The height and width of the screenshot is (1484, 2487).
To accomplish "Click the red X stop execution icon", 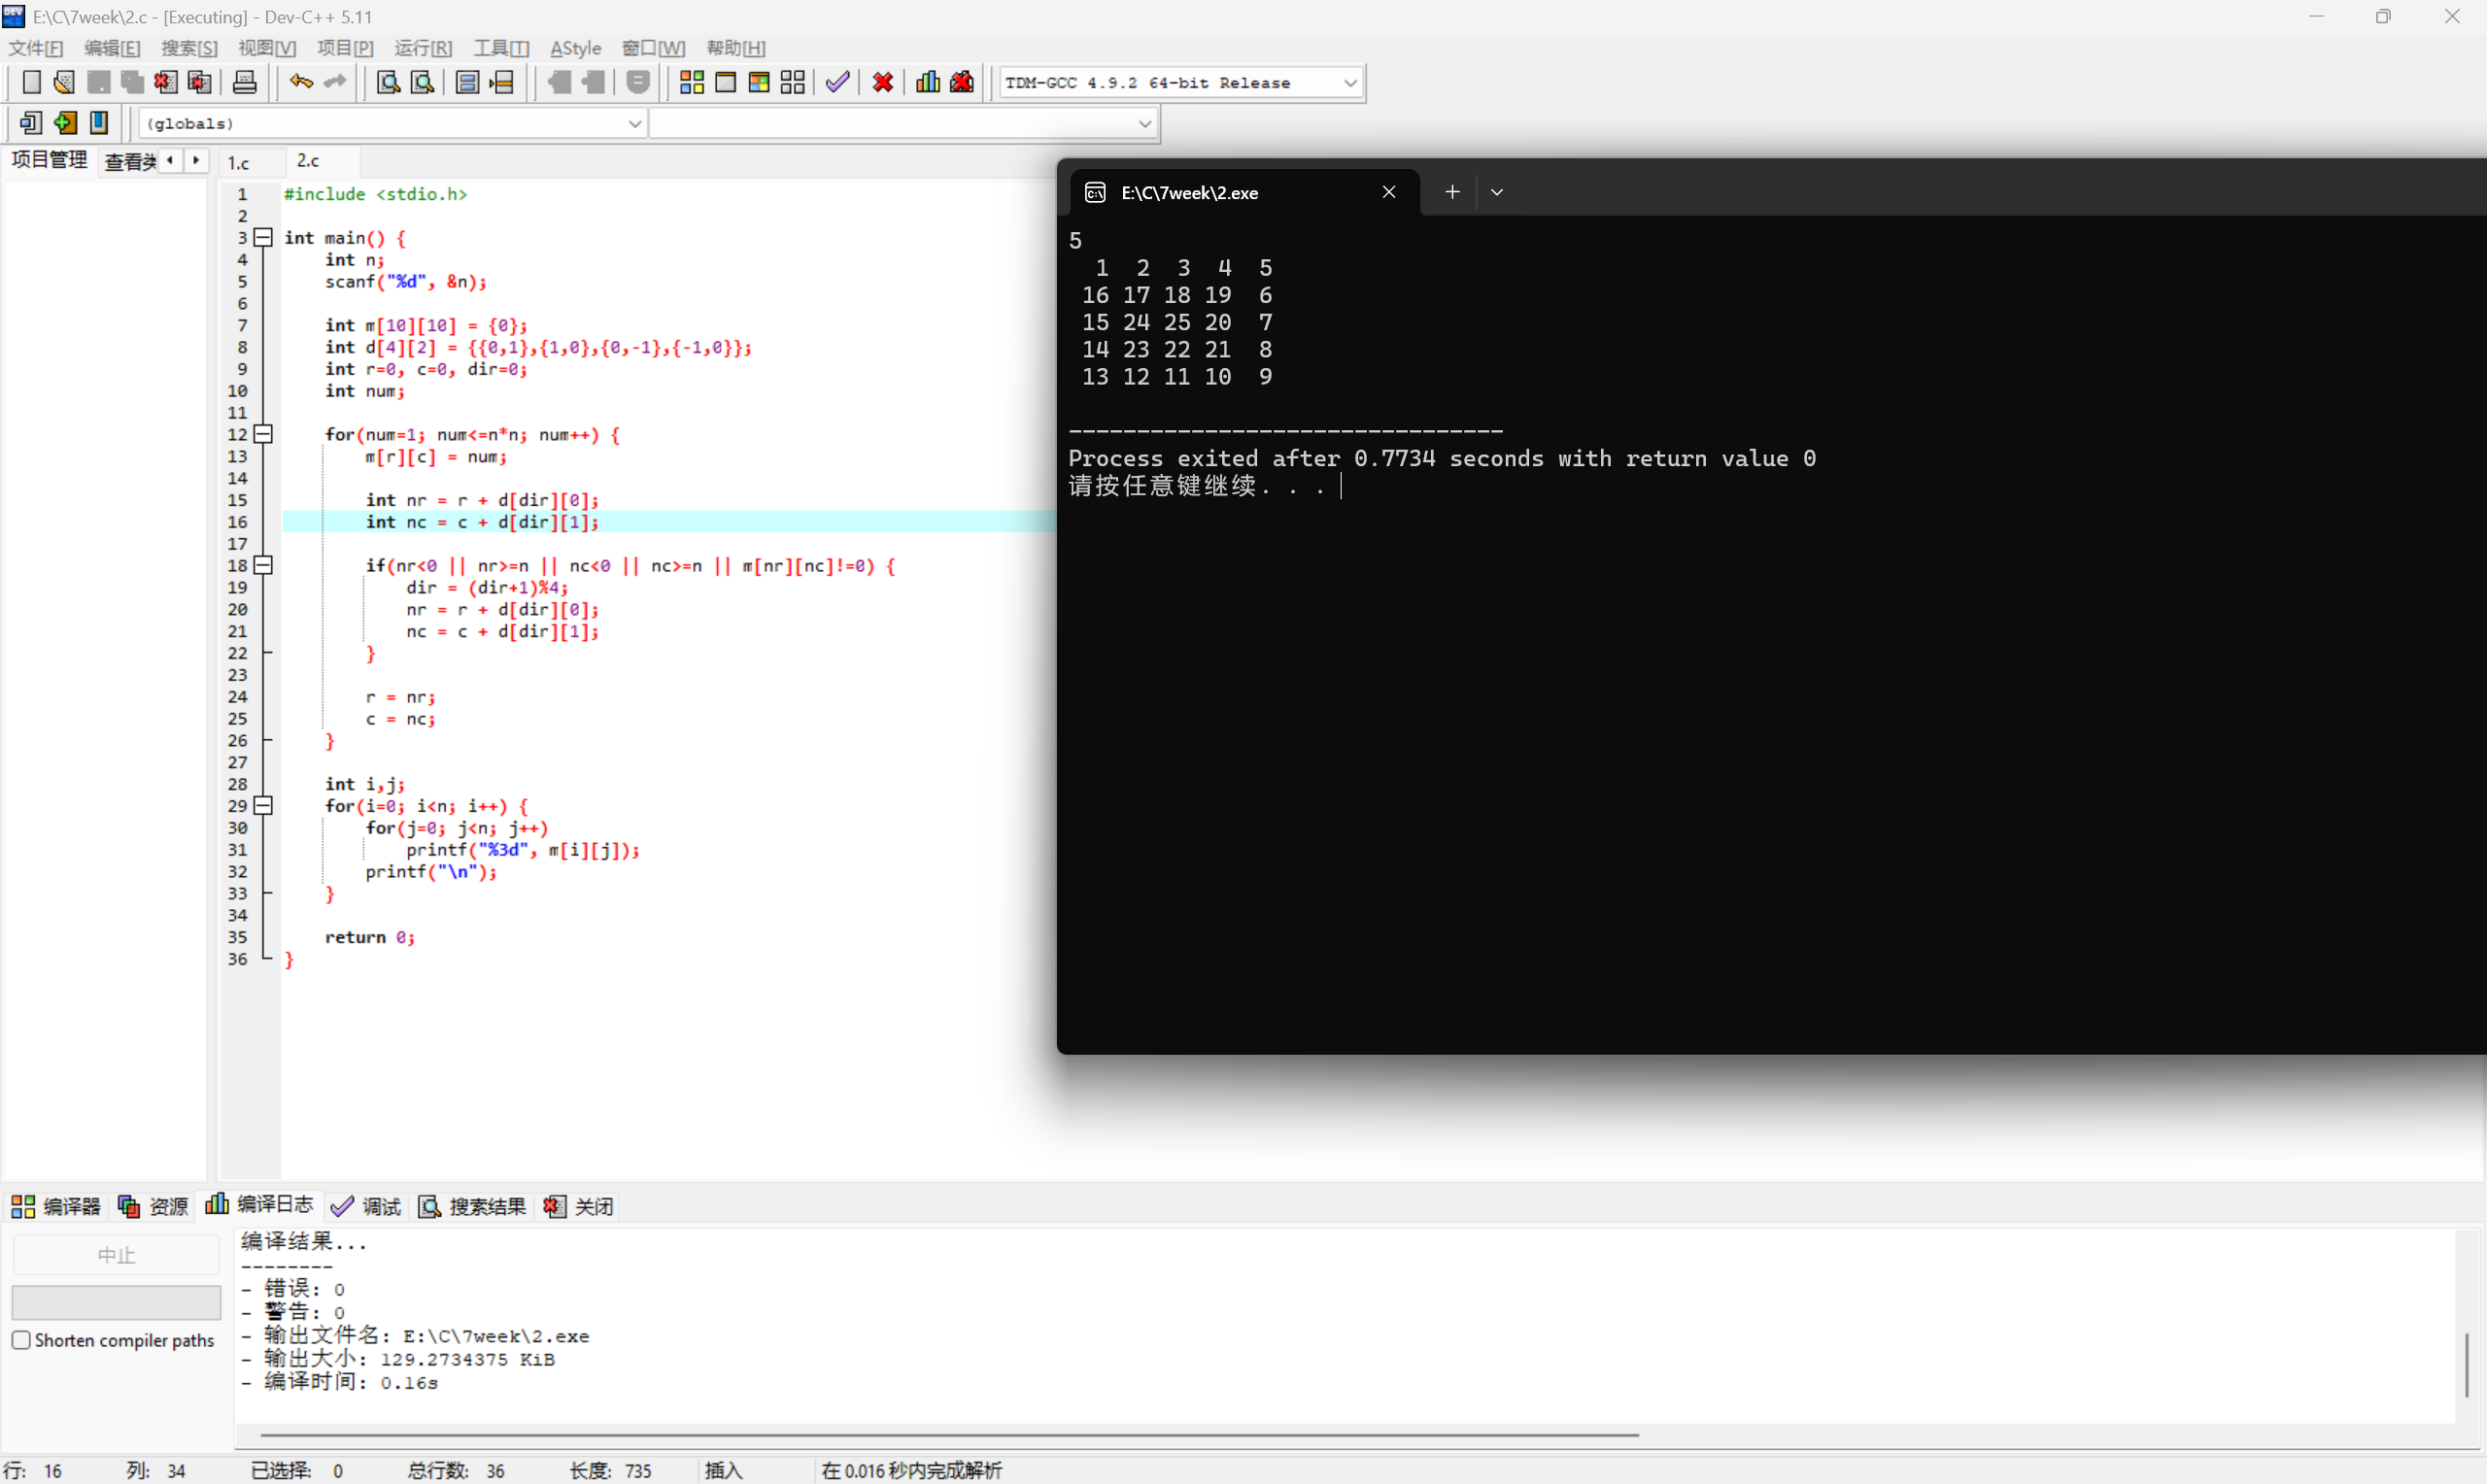I will click(882, 82).
